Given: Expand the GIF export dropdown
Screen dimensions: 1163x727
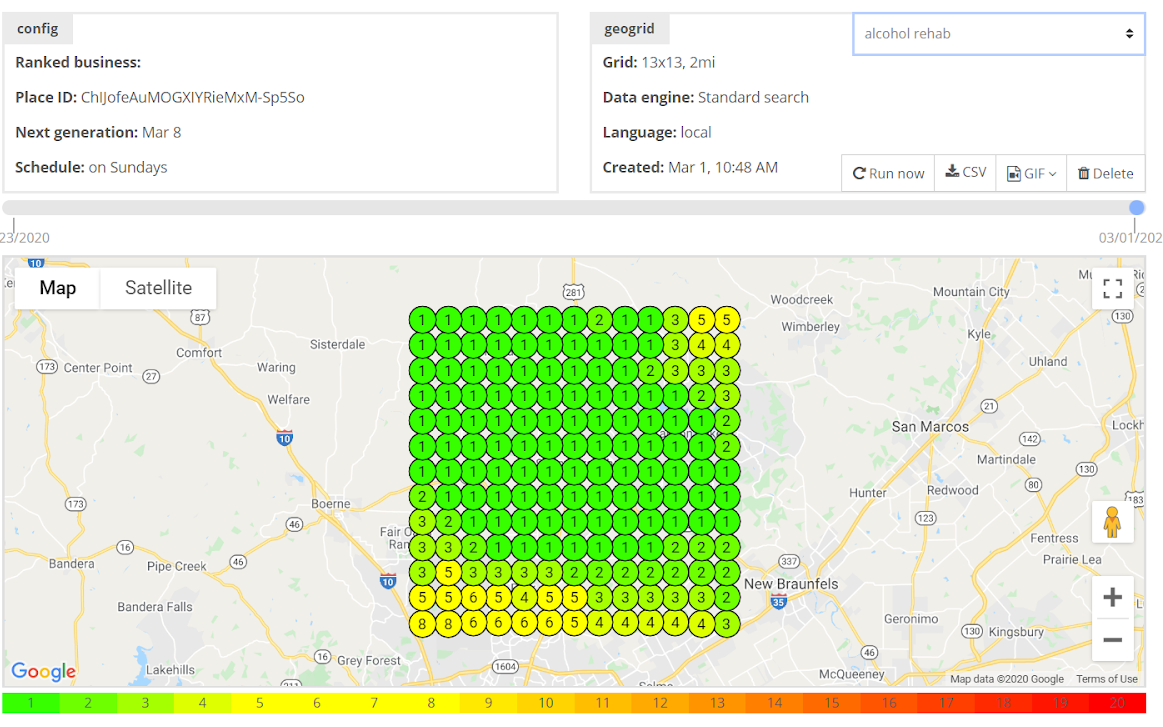Looking at the screenshot, I should (x=1031, y=173).
